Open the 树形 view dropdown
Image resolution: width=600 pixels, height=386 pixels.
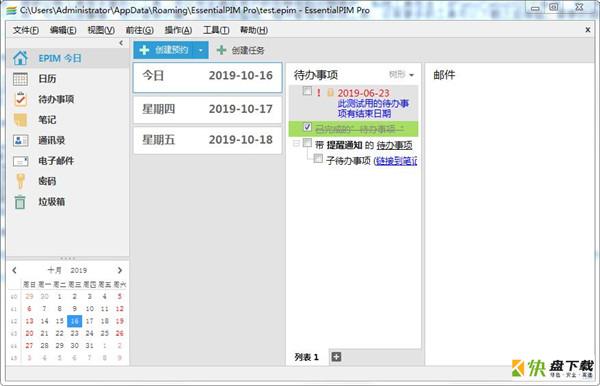coord(401,75)
